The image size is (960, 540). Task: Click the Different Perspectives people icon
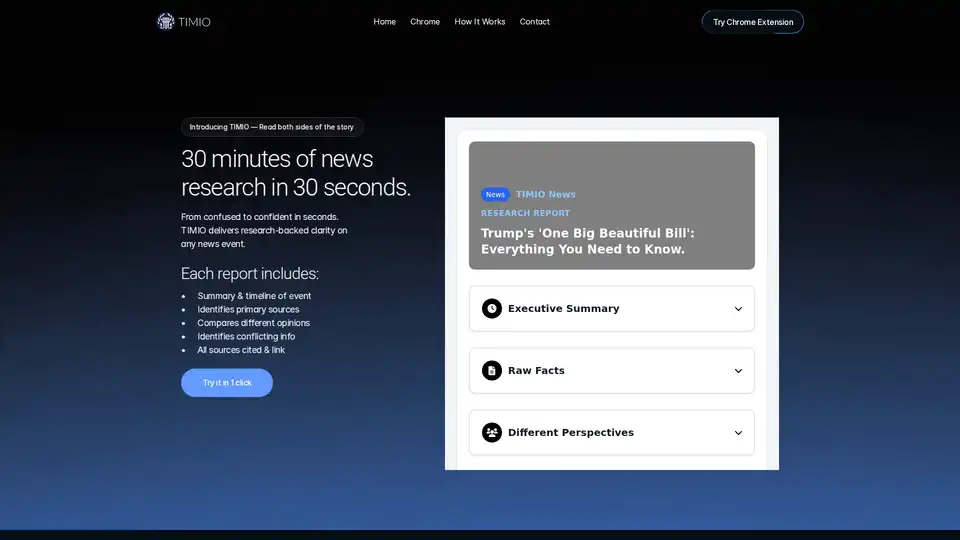tap(492, 433)
